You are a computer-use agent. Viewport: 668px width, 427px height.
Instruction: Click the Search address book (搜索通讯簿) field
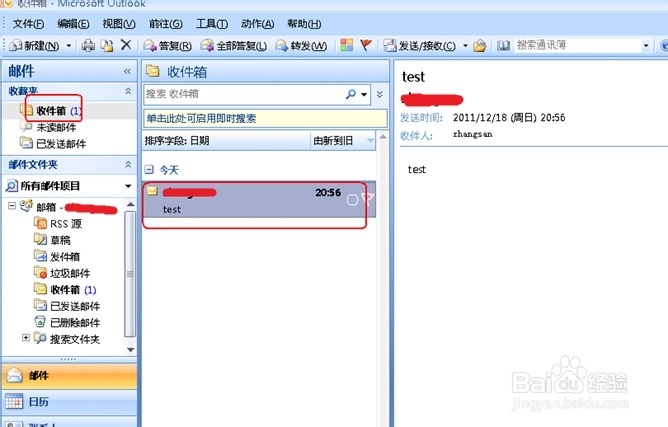(577, 45)
